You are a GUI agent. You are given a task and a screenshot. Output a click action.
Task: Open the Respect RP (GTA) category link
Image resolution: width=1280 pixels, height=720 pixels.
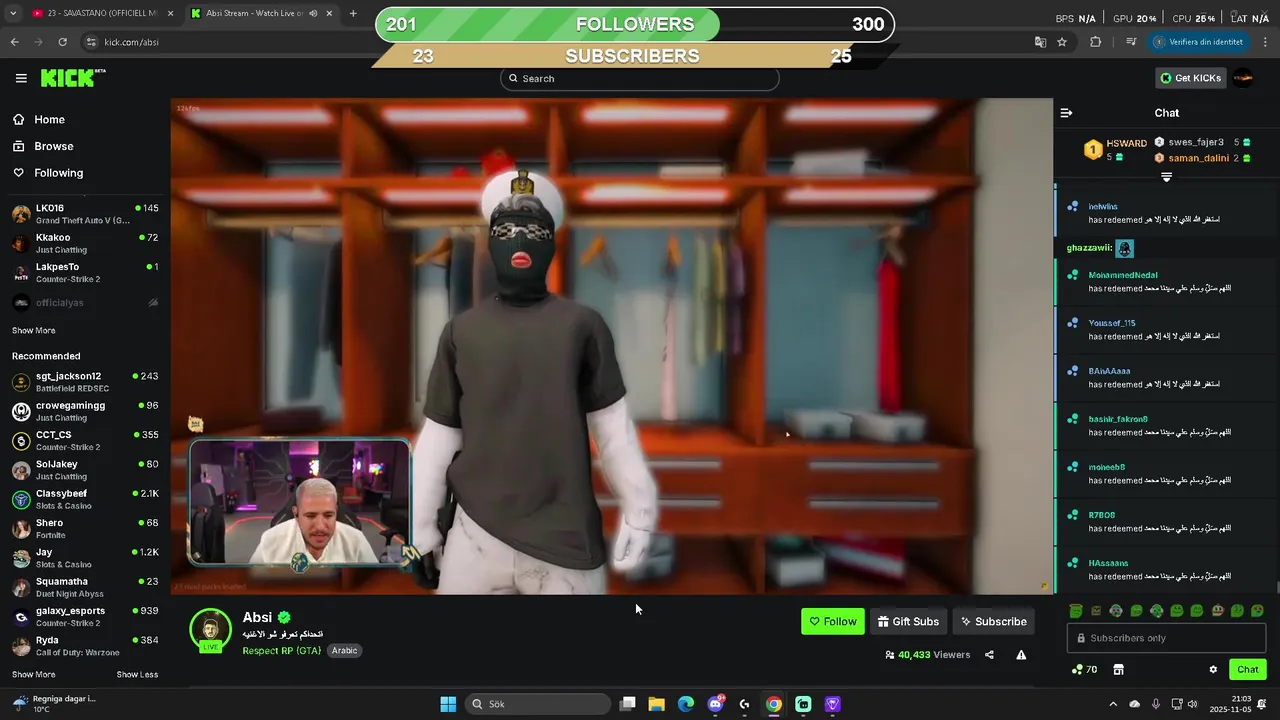pos(281,650)
